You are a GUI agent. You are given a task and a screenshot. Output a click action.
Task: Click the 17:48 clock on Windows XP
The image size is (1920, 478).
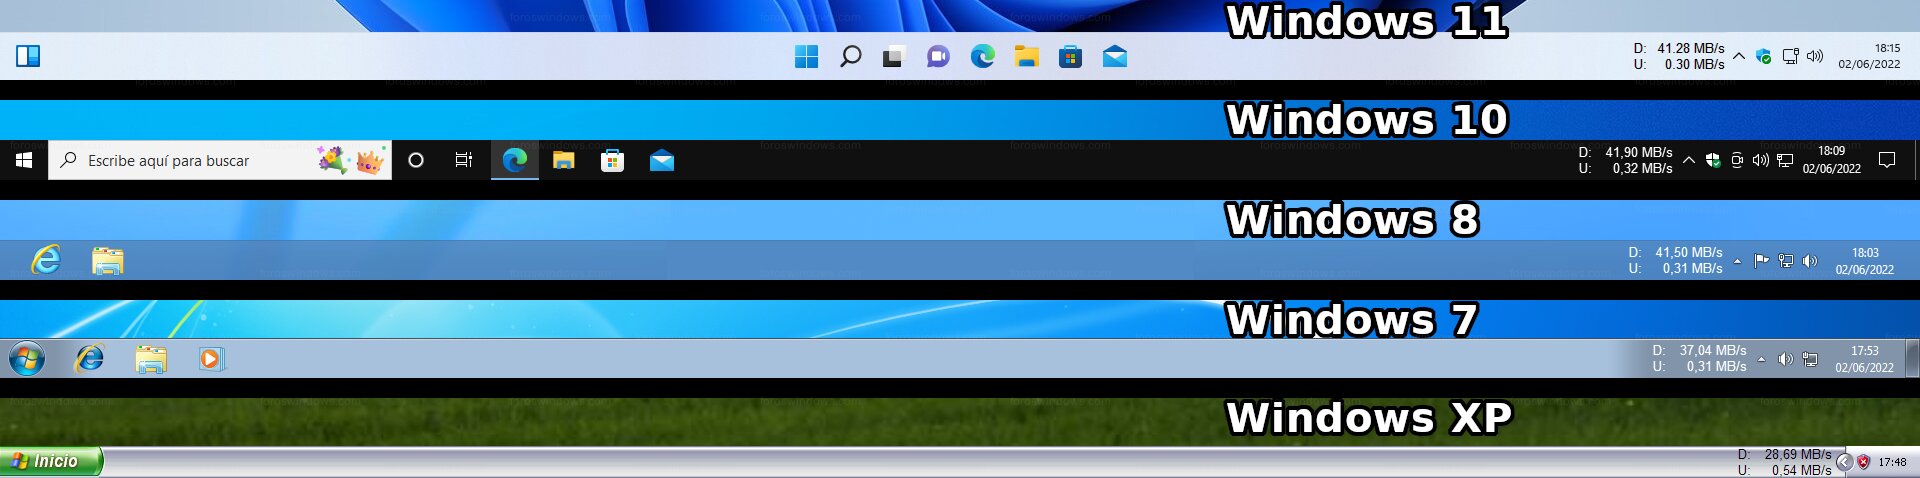(1892, 462)
